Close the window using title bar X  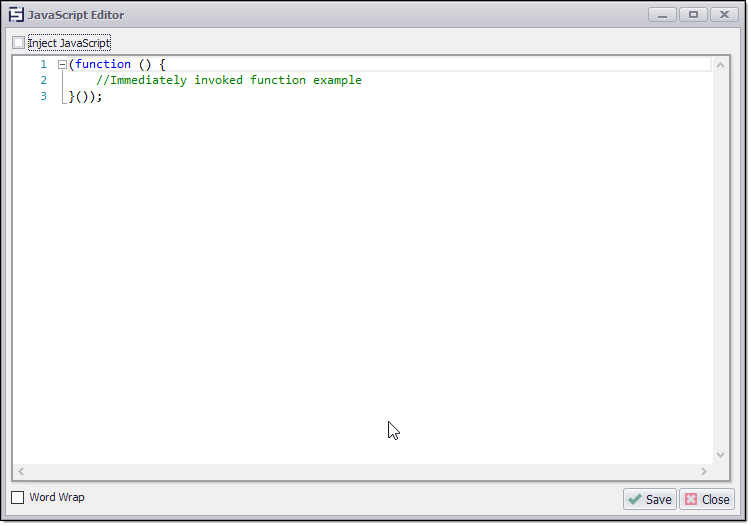coord(724,15)
